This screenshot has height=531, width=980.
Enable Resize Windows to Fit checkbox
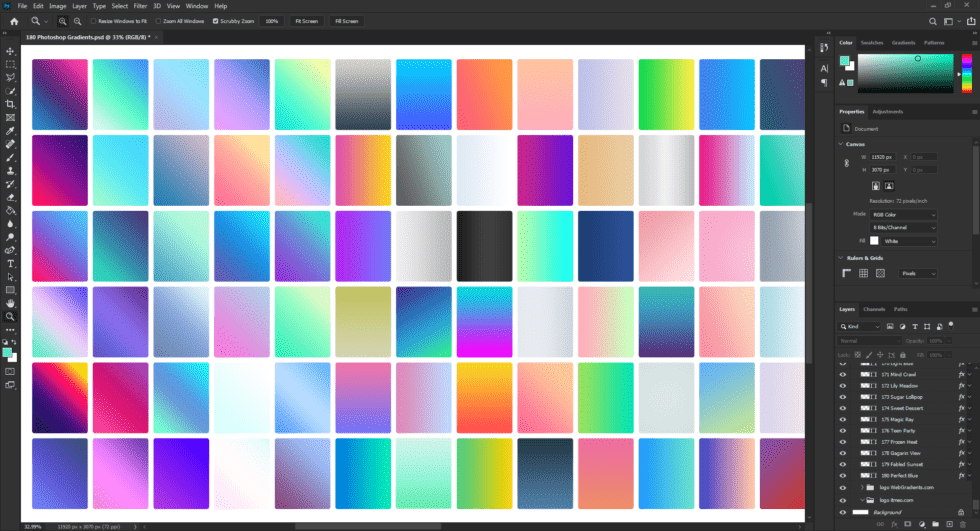pos(94,20)
